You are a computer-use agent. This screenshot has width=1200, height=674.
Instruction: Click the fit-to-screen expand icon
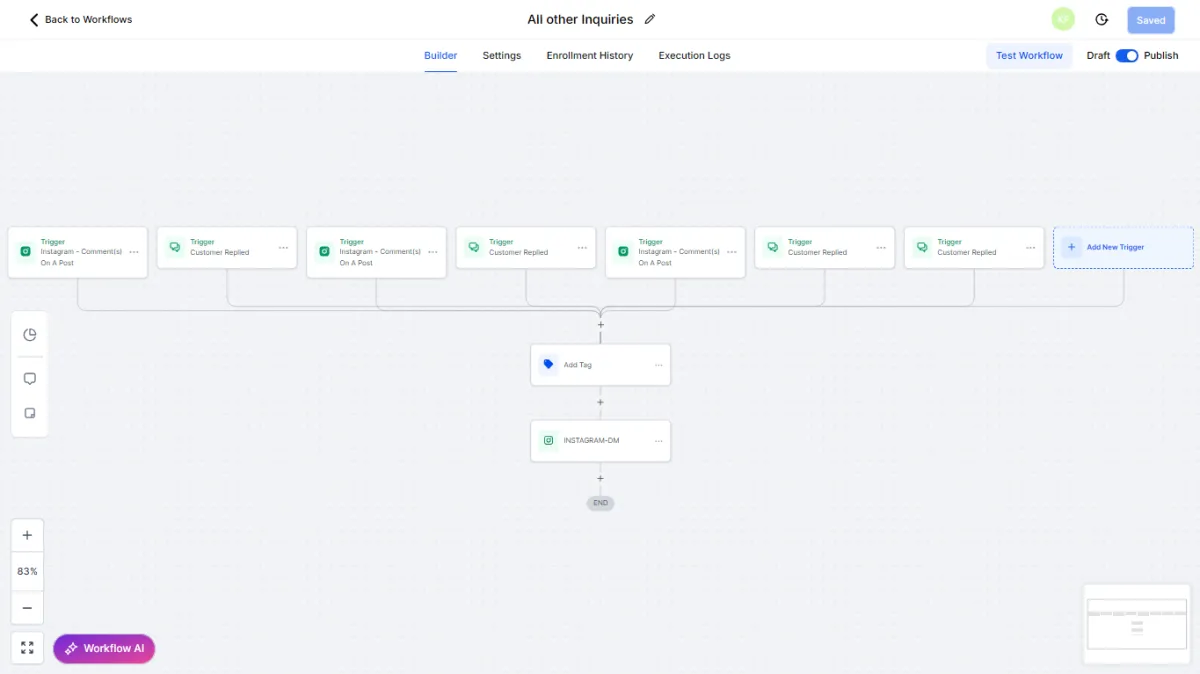click(x=27, y=648)
